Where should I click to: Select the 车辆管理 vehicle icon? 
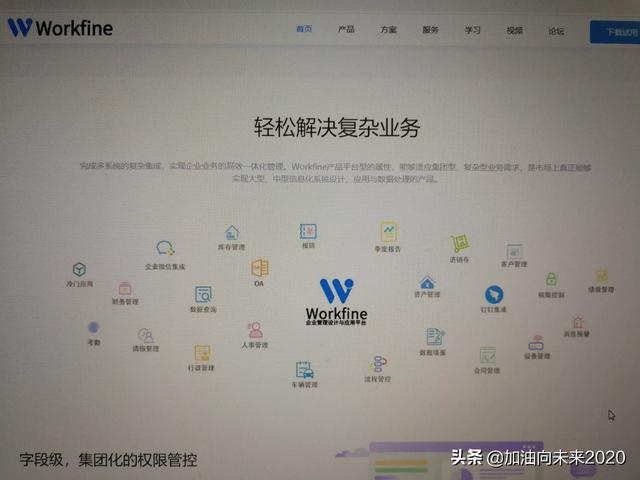[x=304, y=370]
